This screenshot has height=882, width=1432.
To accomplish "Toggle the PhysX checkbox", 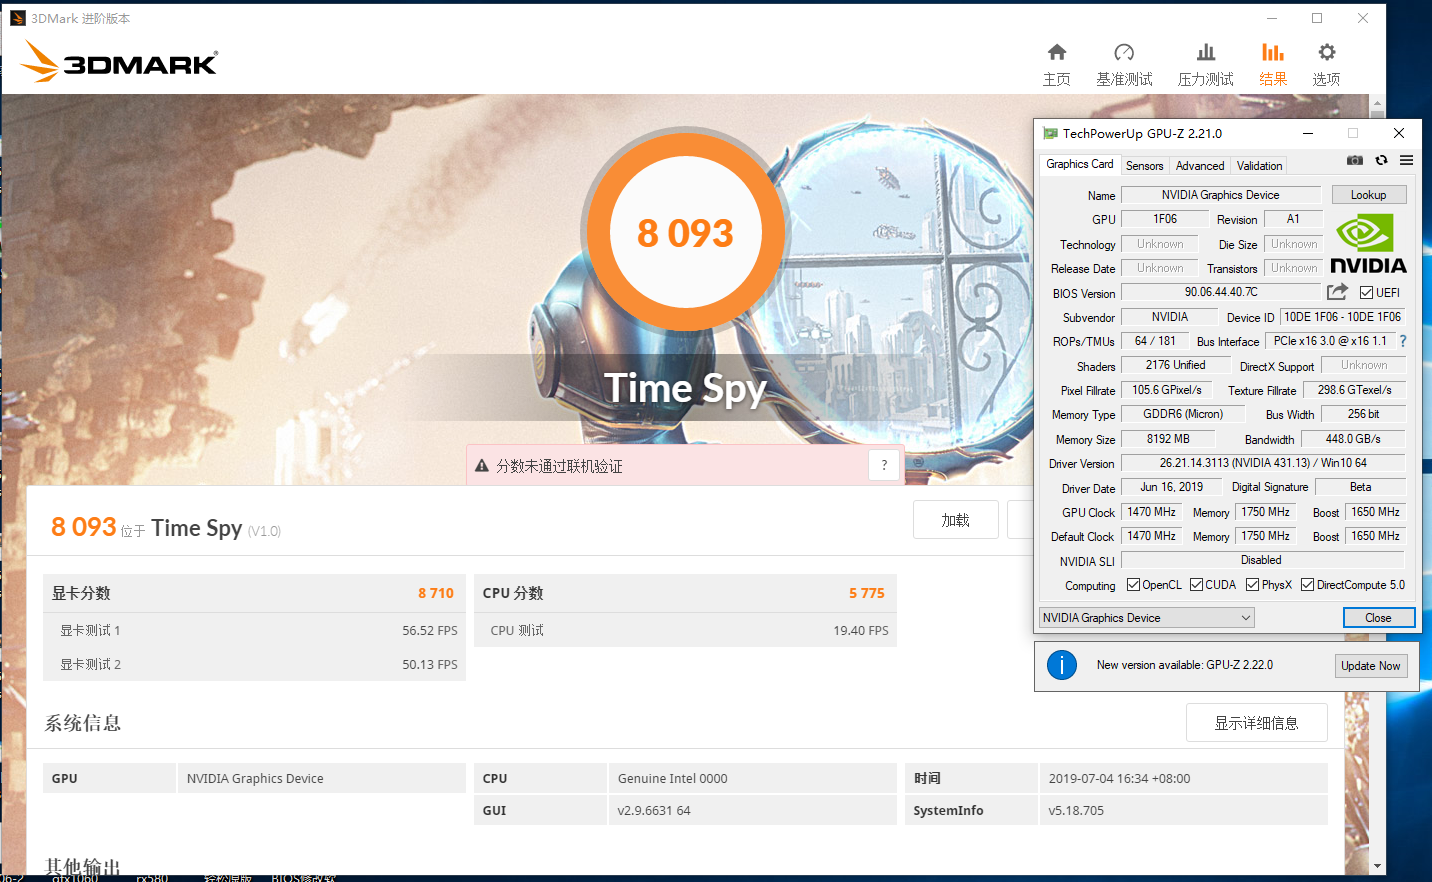I will click(x=1252, y=585).
